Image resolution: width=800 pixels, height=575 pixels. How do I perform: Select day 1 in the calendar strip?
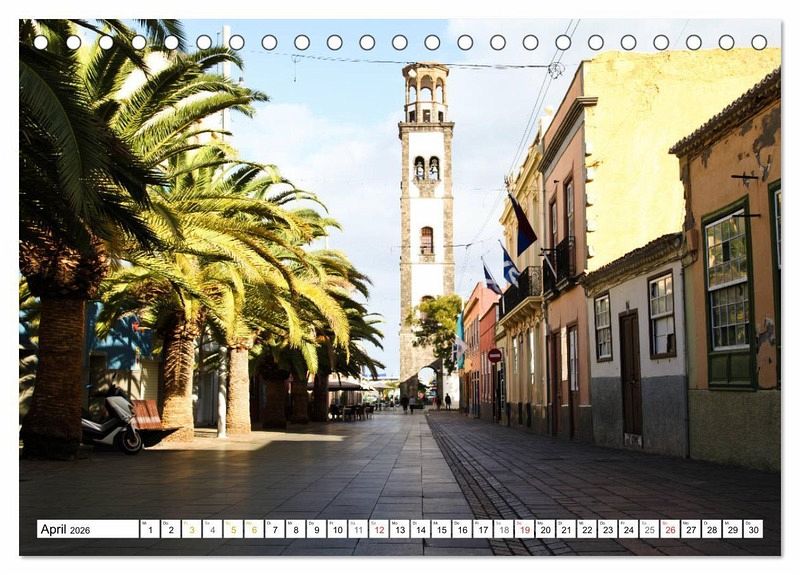pos(150,529)
